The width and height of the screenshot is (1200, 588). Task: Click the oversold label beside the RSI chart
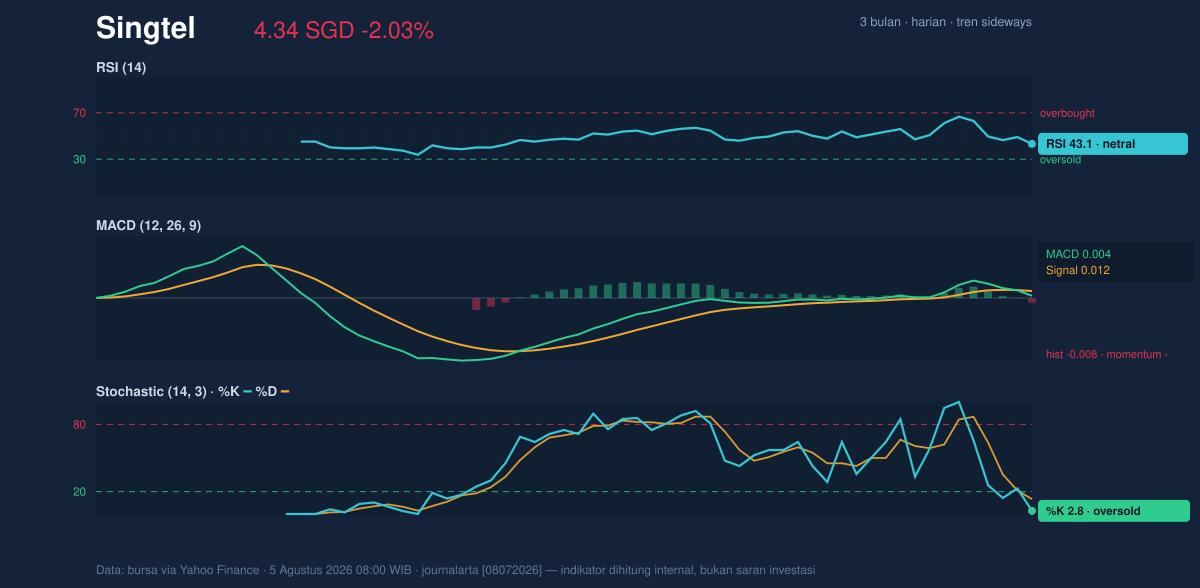1060,160
